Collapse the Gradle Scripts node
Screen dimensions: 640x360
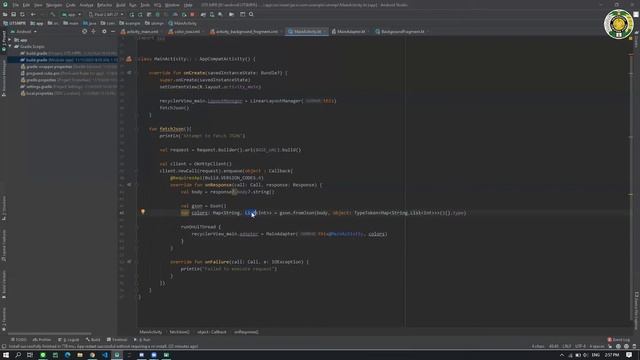coord(10,47)
